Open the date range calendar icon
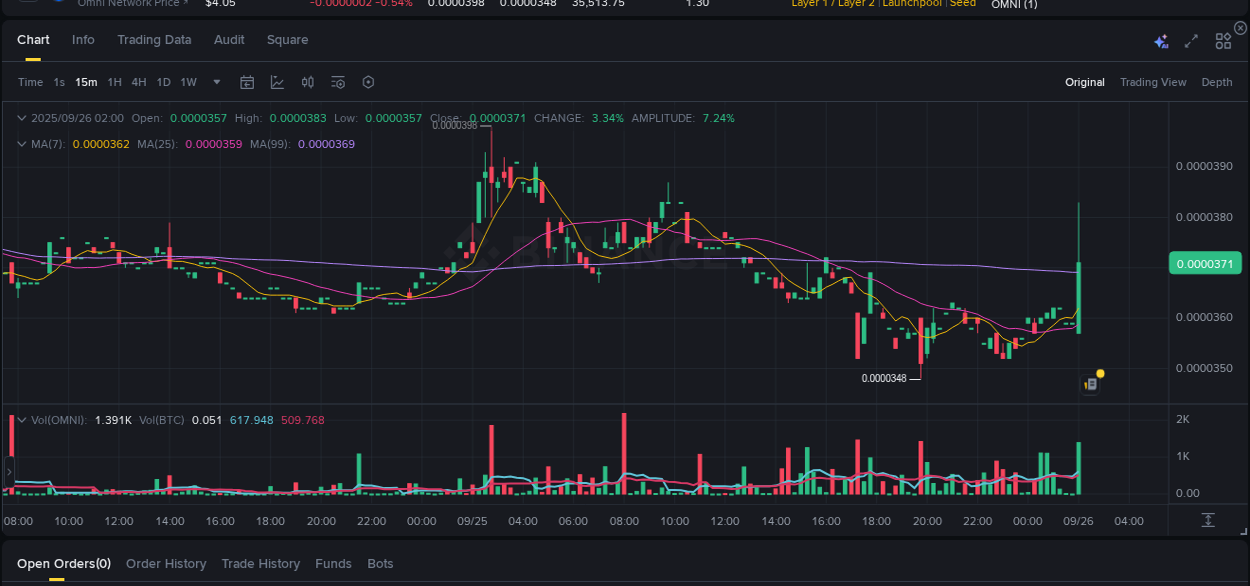The height and width of the screenshot is (586, 1250). point(247,82)
